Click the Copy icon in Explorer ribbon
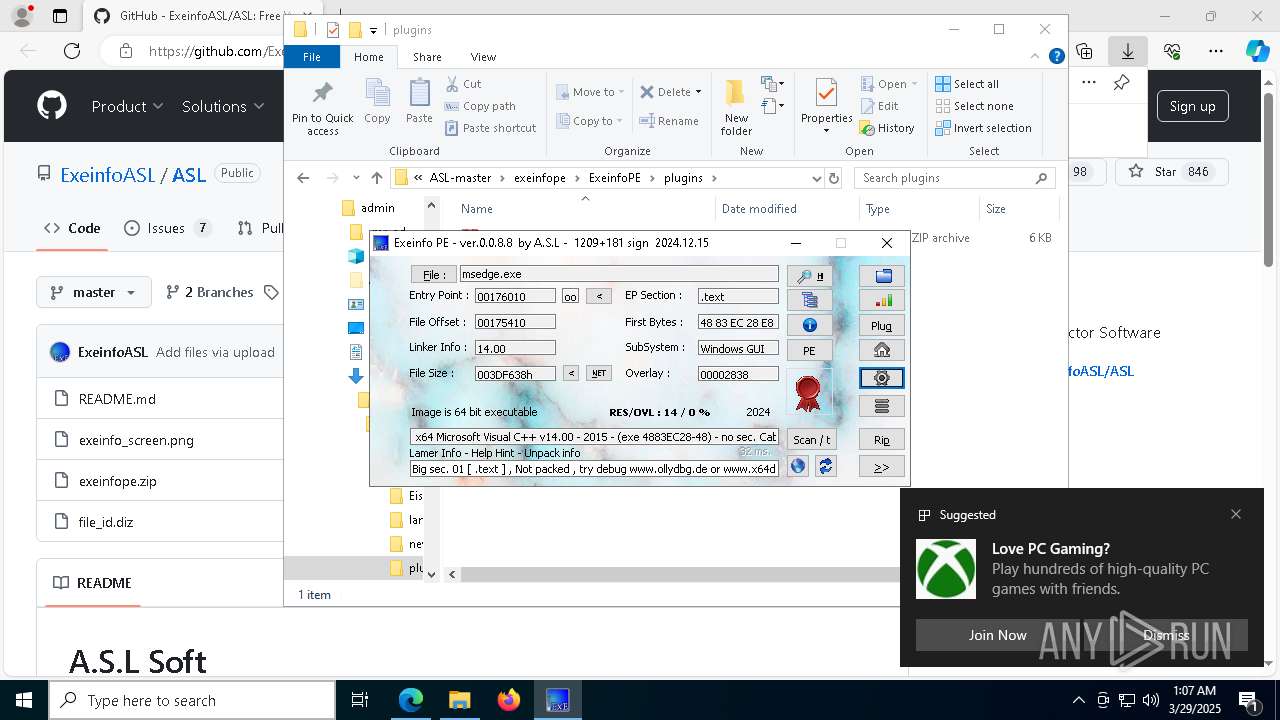The image size is (1280, 720). click(377, 101)
